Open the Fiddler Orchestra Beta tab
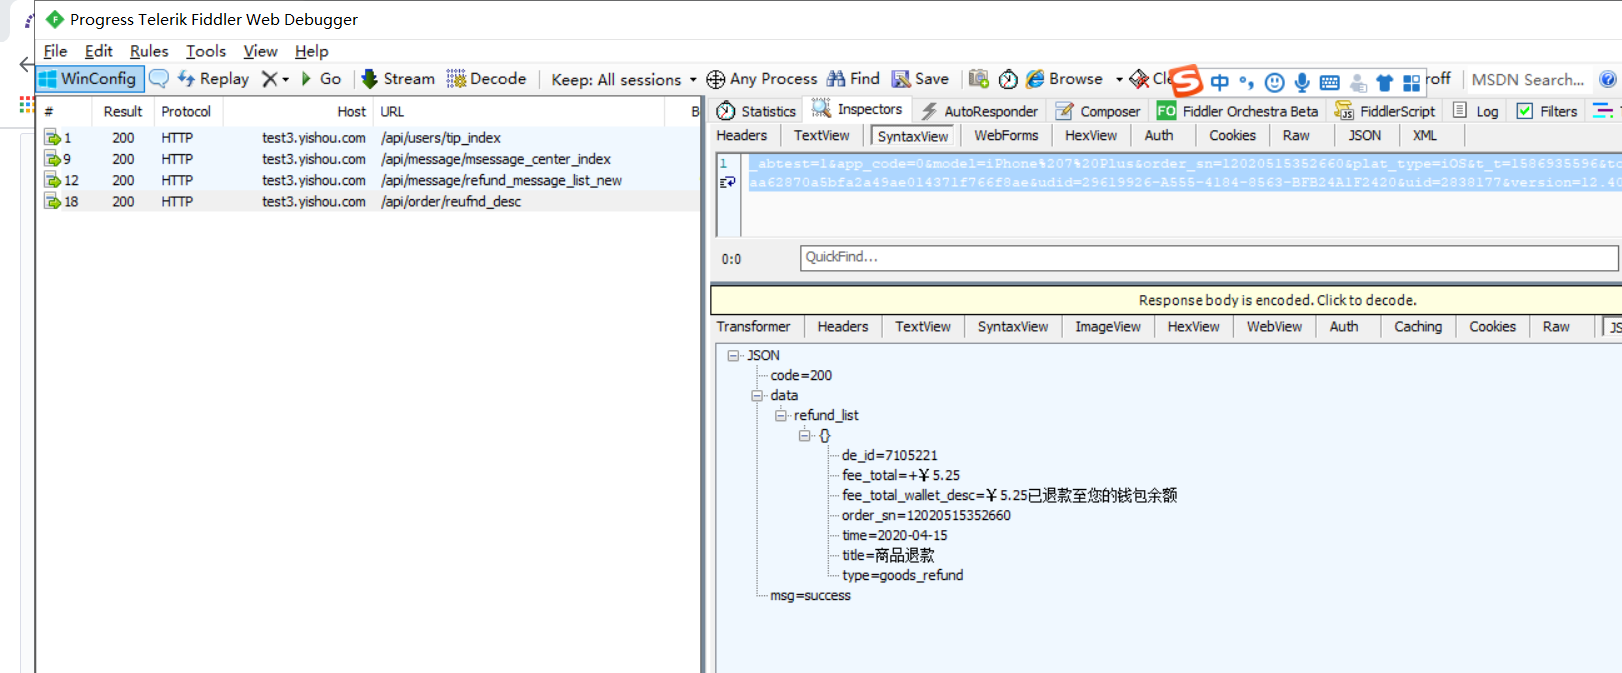 point(1238,111)
